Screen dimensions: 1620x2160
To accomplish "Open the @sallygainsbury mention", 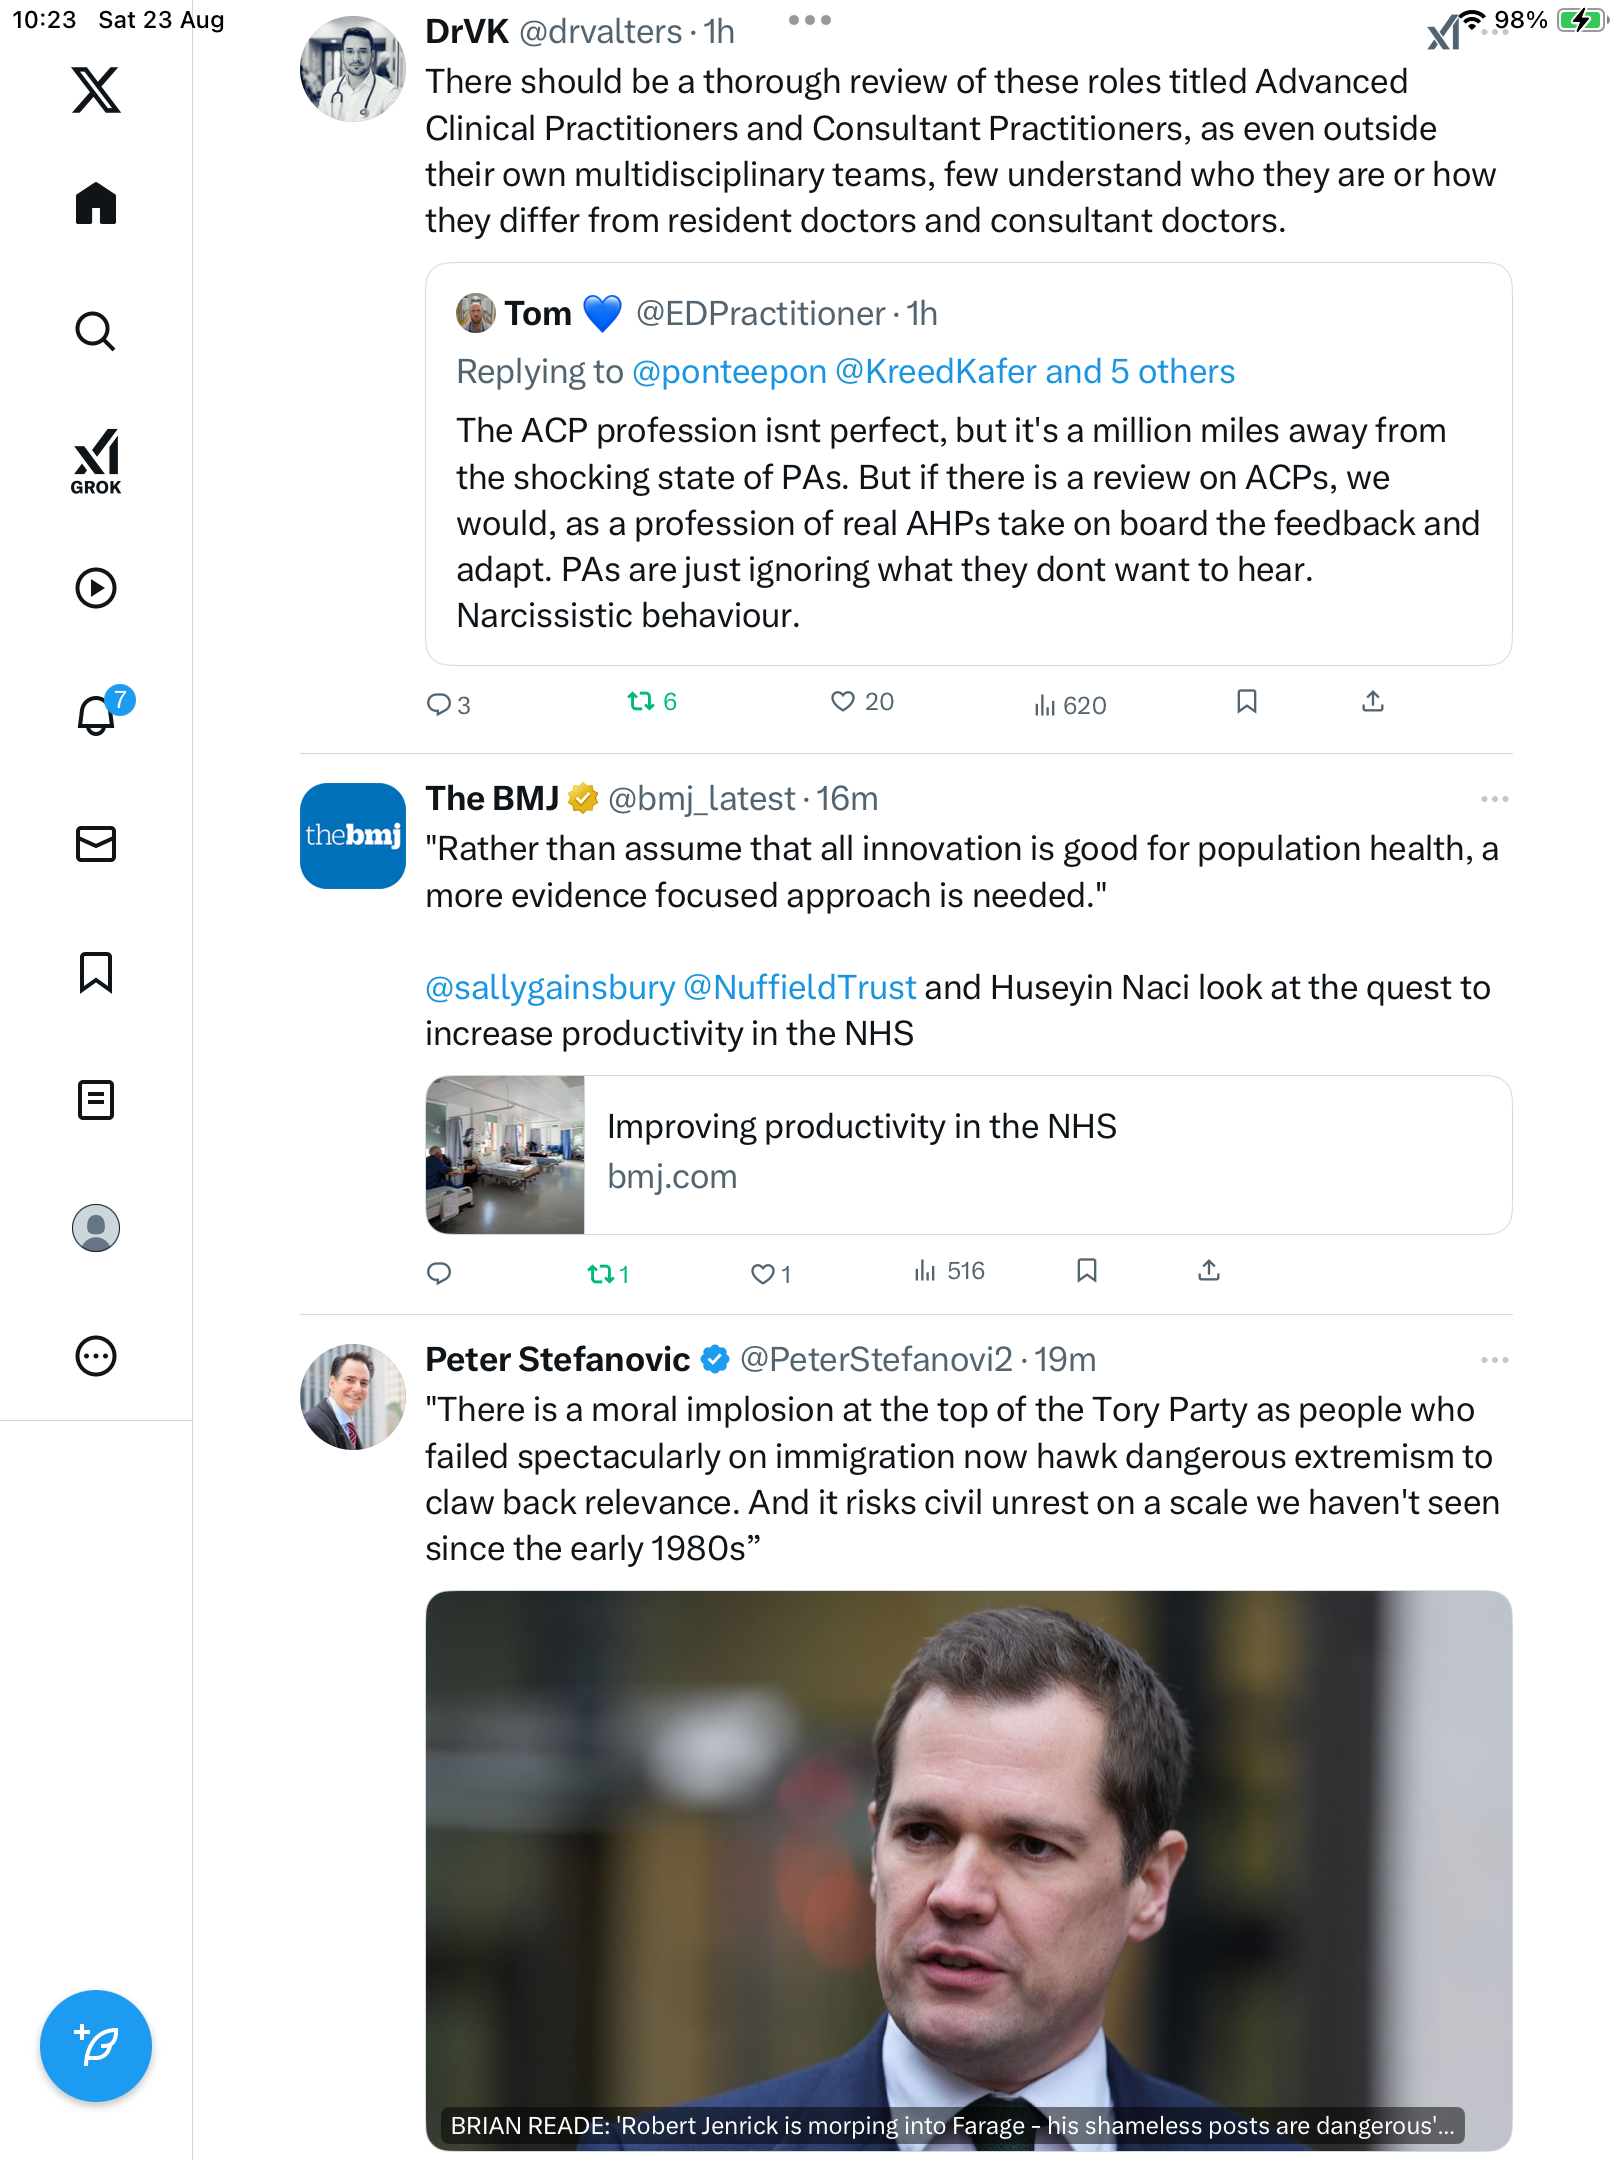I will 550,988.
